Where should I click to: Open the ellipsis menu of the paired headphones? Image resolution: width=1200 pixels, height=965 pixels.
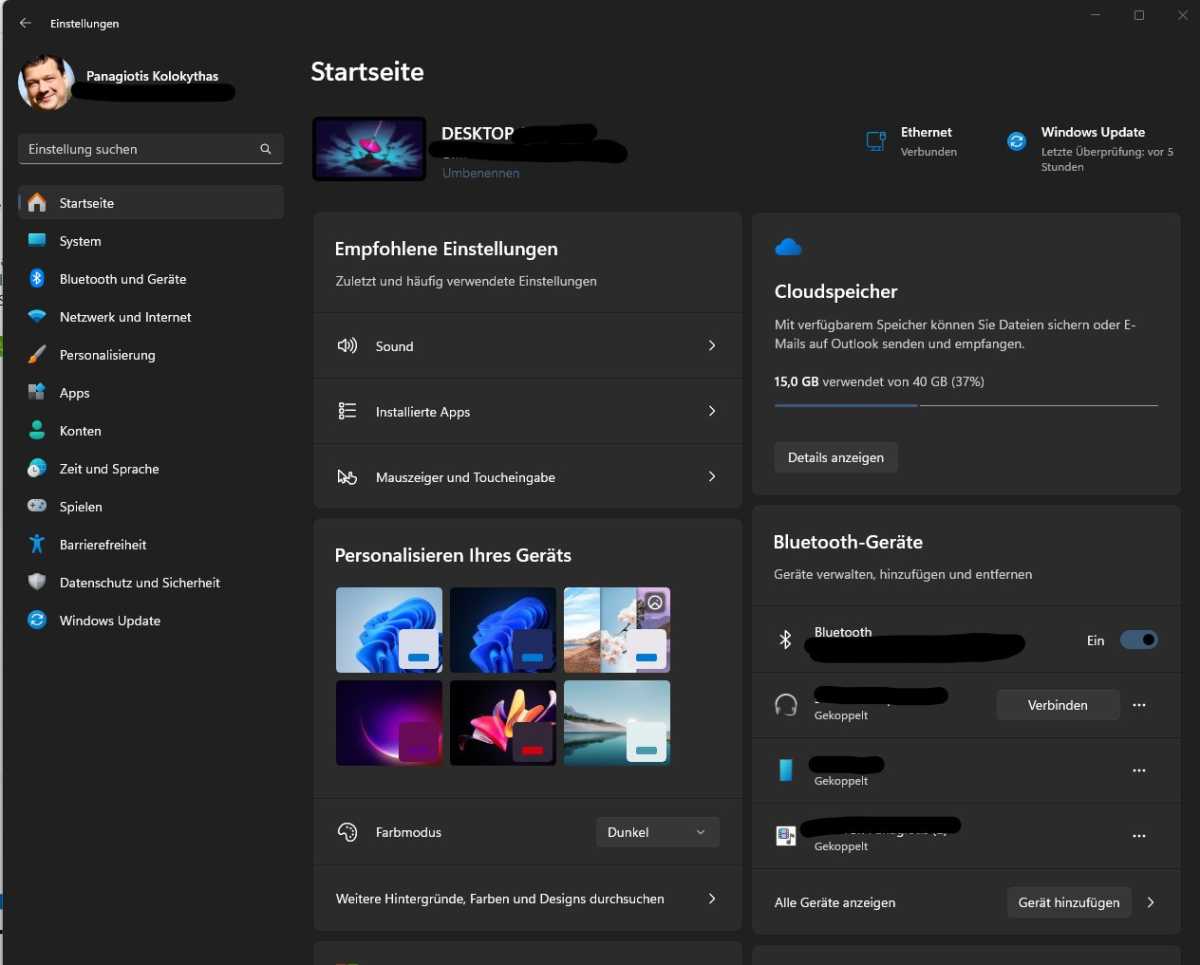pos(1139,704)
